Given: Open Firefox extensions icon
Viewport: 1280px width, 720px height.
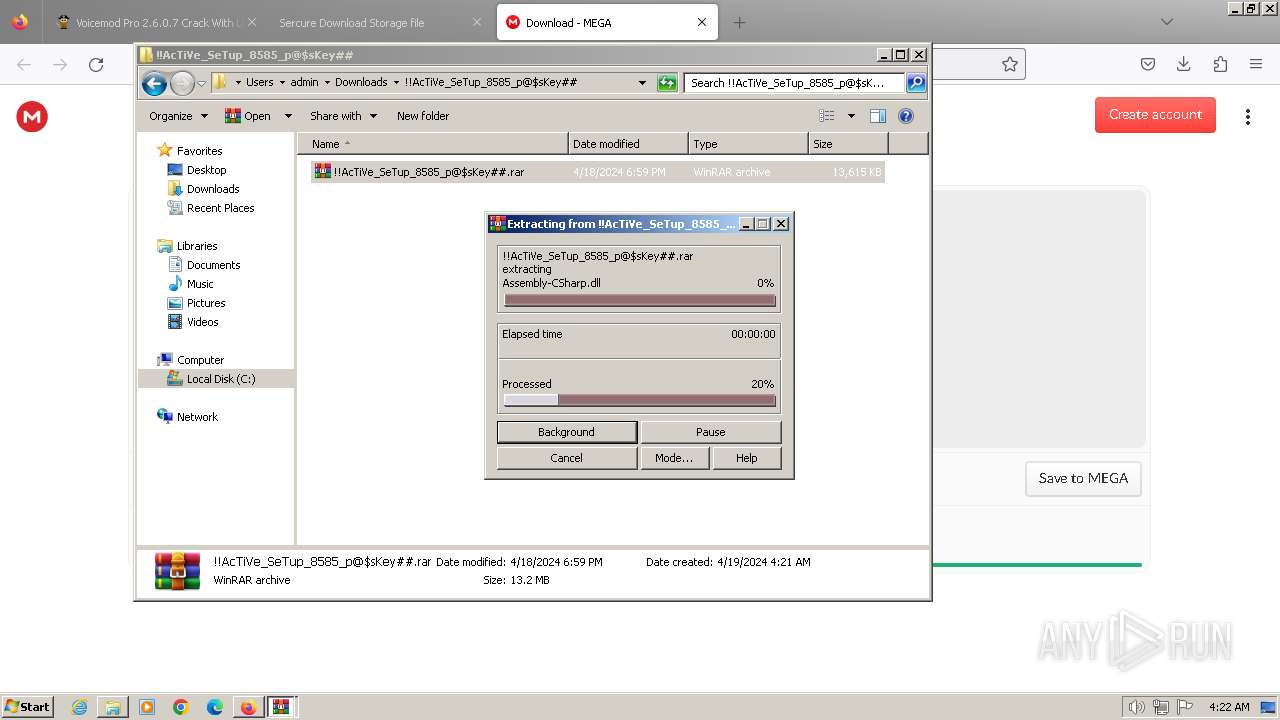Looking at the screenshot, I should pyautogui.click(x=1220, y=64).
